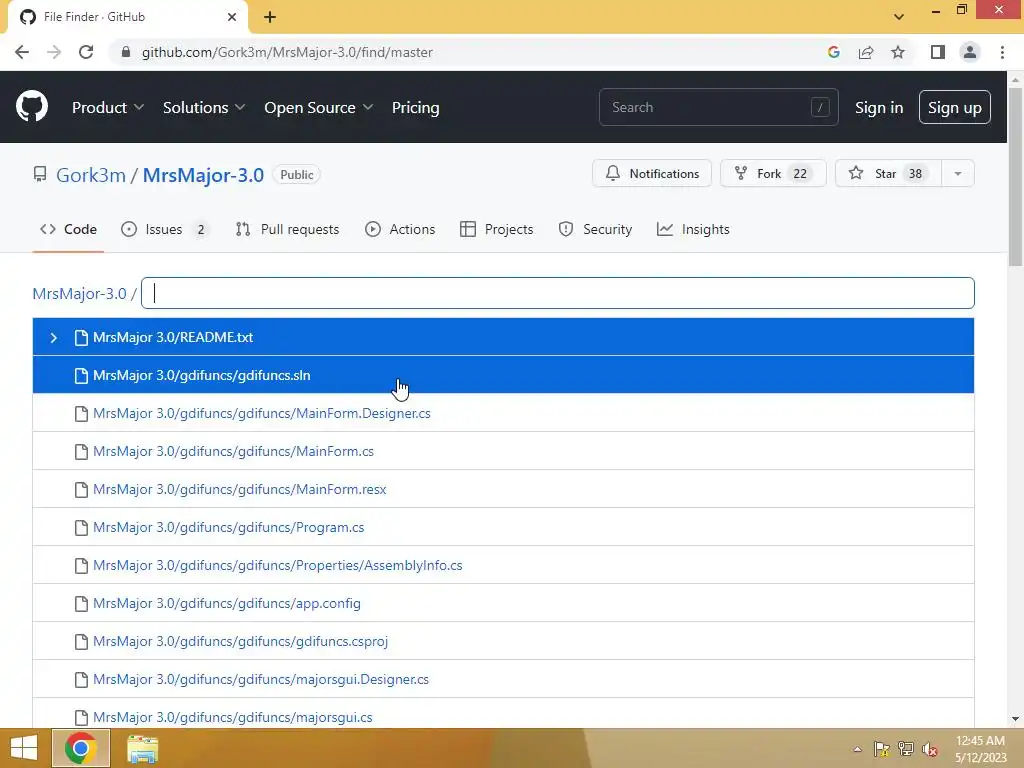This screenshot has width=1024, height=768.
Task: Click file icon beside gdifuncs.sln
Action: pos(81,376)
